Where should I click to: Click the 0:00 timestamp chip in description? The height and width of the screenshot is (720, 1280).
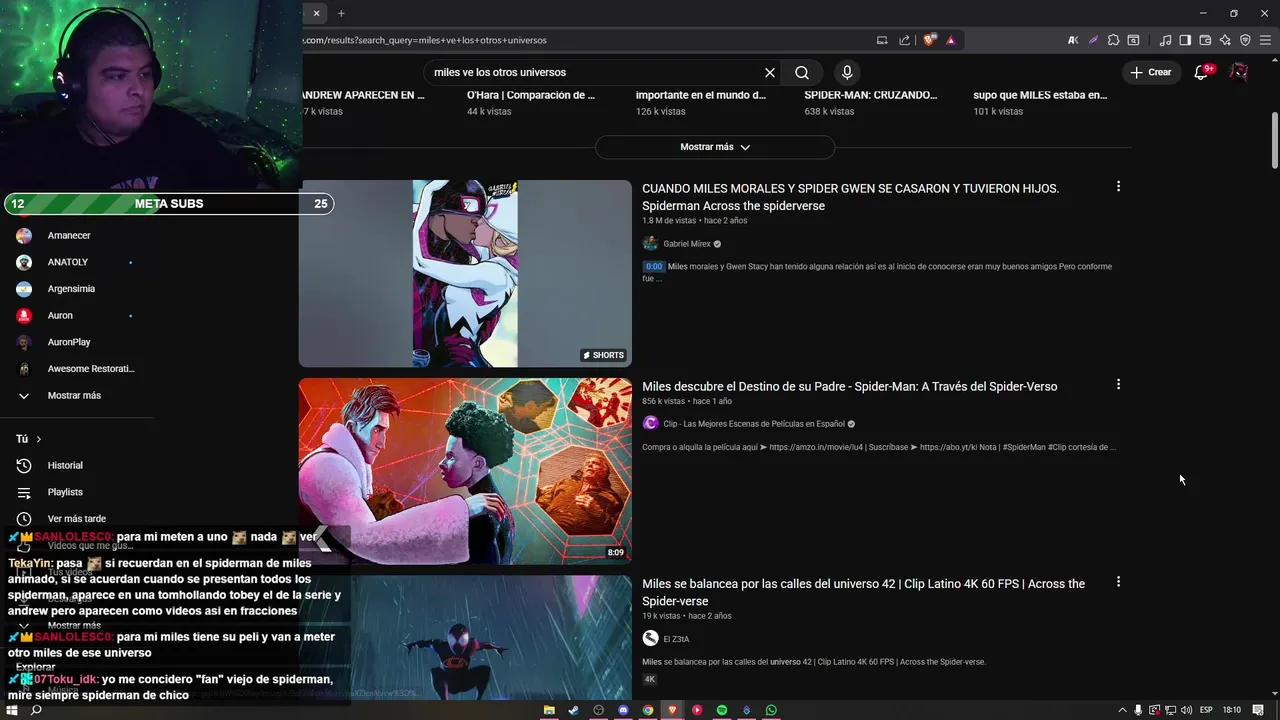tap(653, 267)
